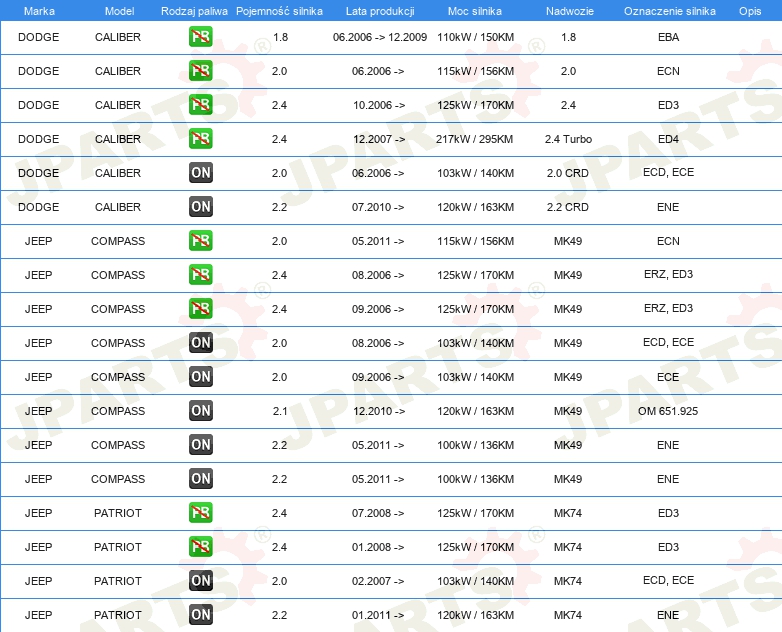782x632 pixels.
Task: Select the PB icon in the Compass ECN row
Action: 200,241
